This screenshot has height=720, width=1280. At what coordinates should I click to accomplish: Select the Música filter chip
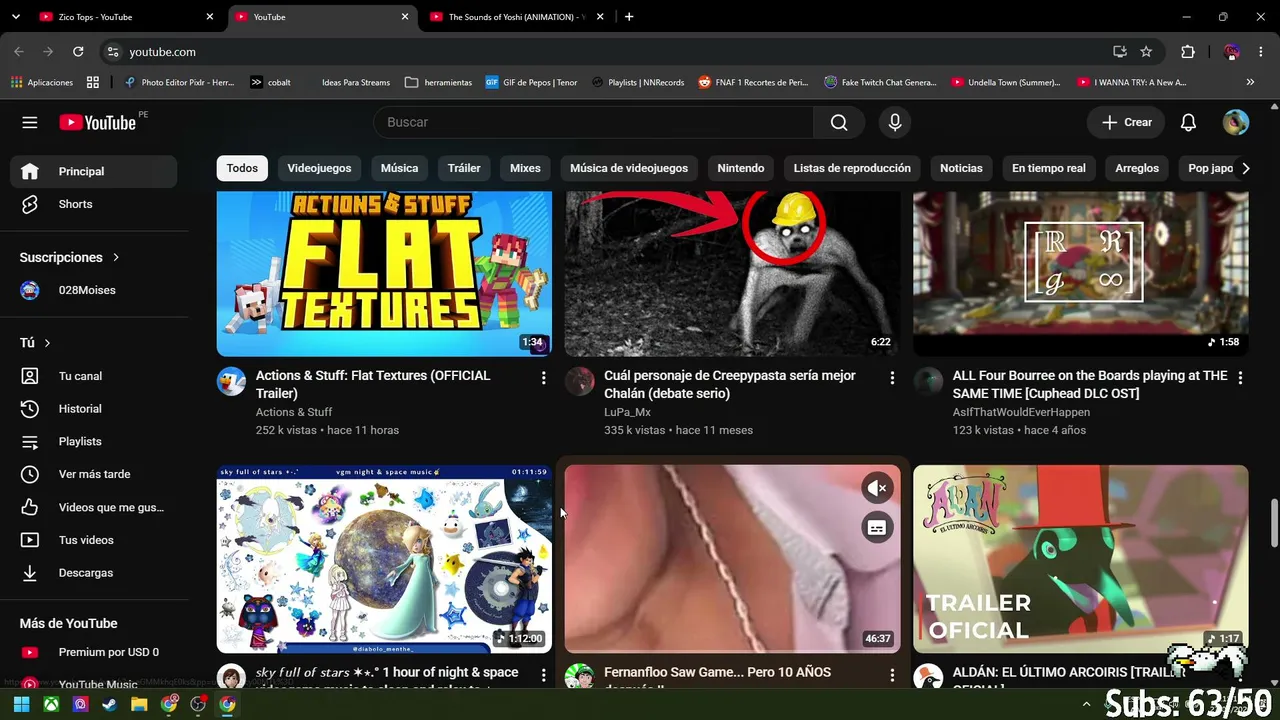(399, 168)
